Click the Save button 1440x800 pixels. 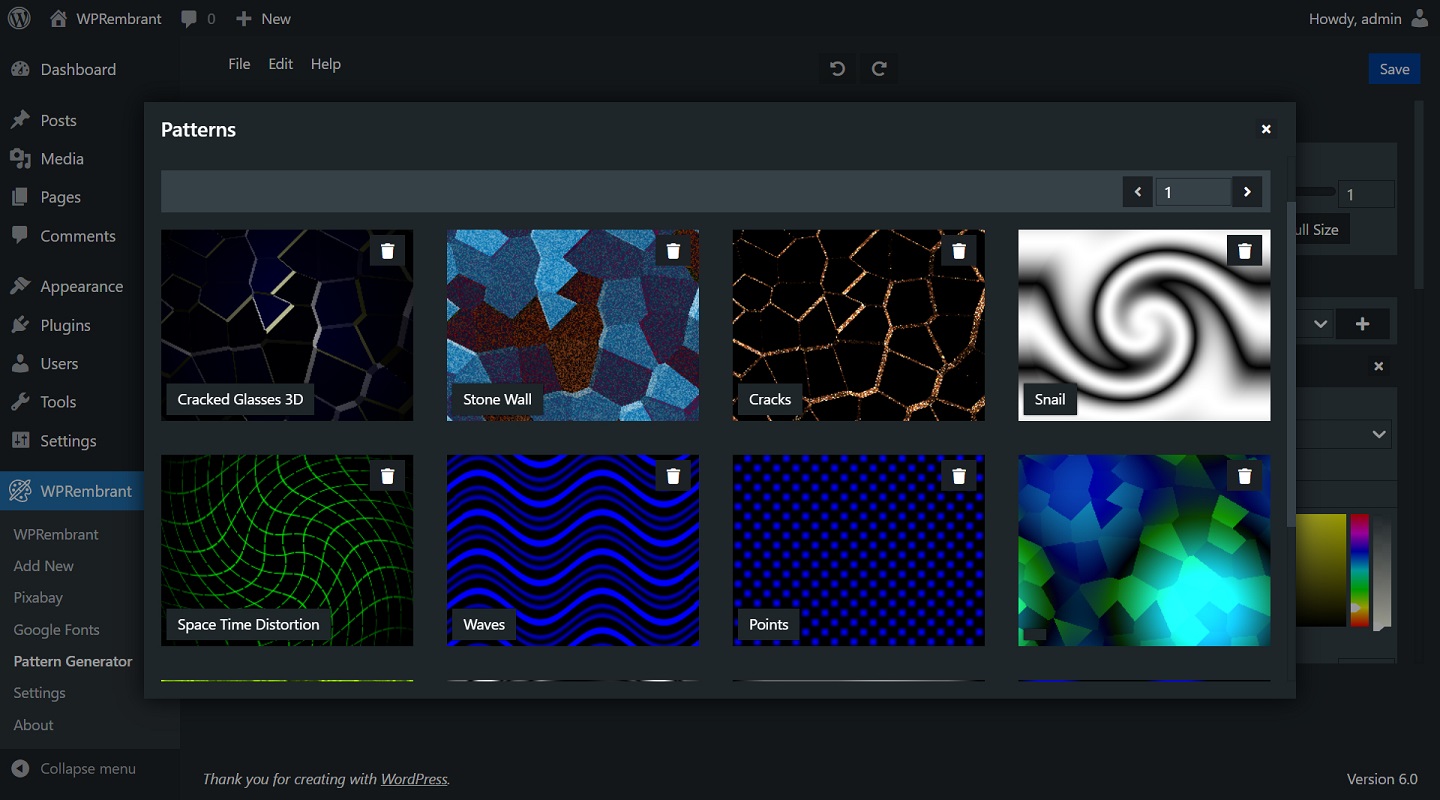pyautogui.click(x=1394, y=68)
